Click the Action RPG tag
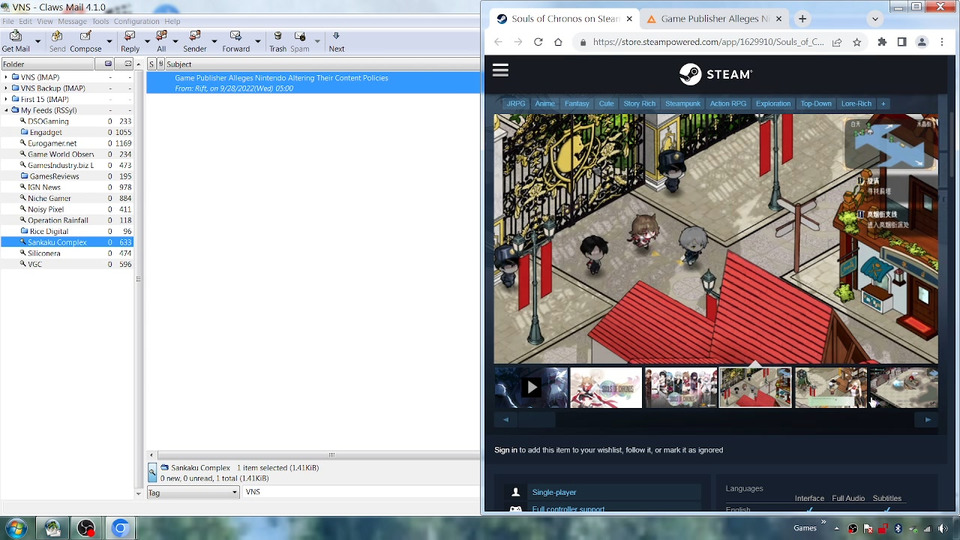960x540 pixels. point(728,103)
